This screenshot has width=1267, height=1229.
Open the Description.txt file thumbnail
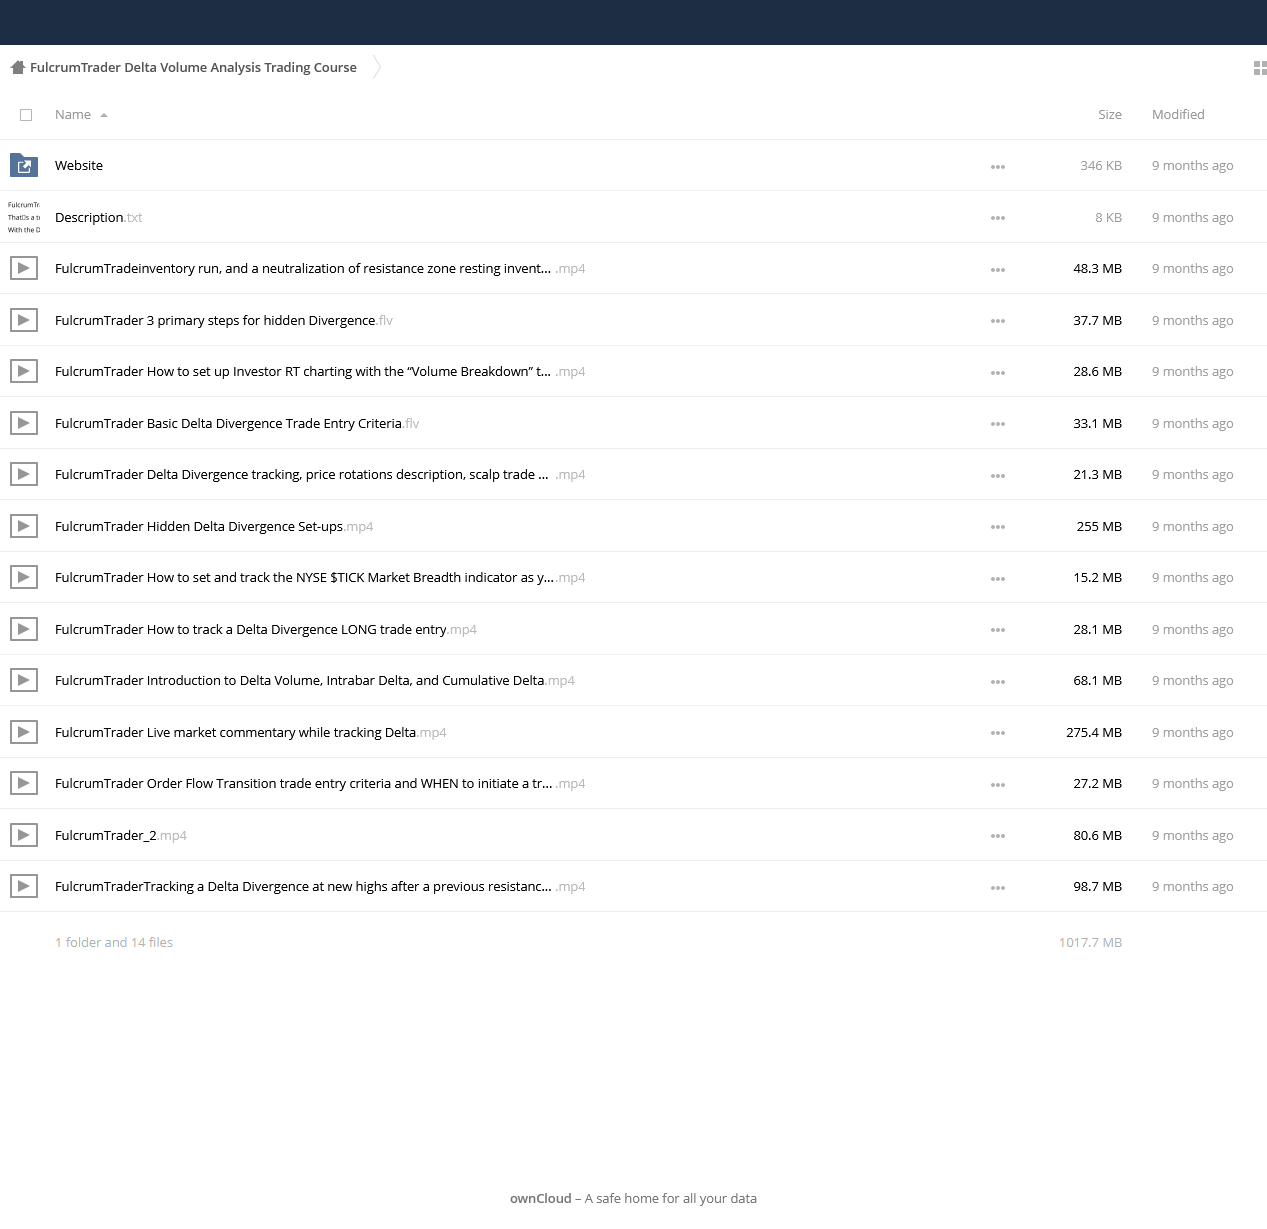pos(24,217)
